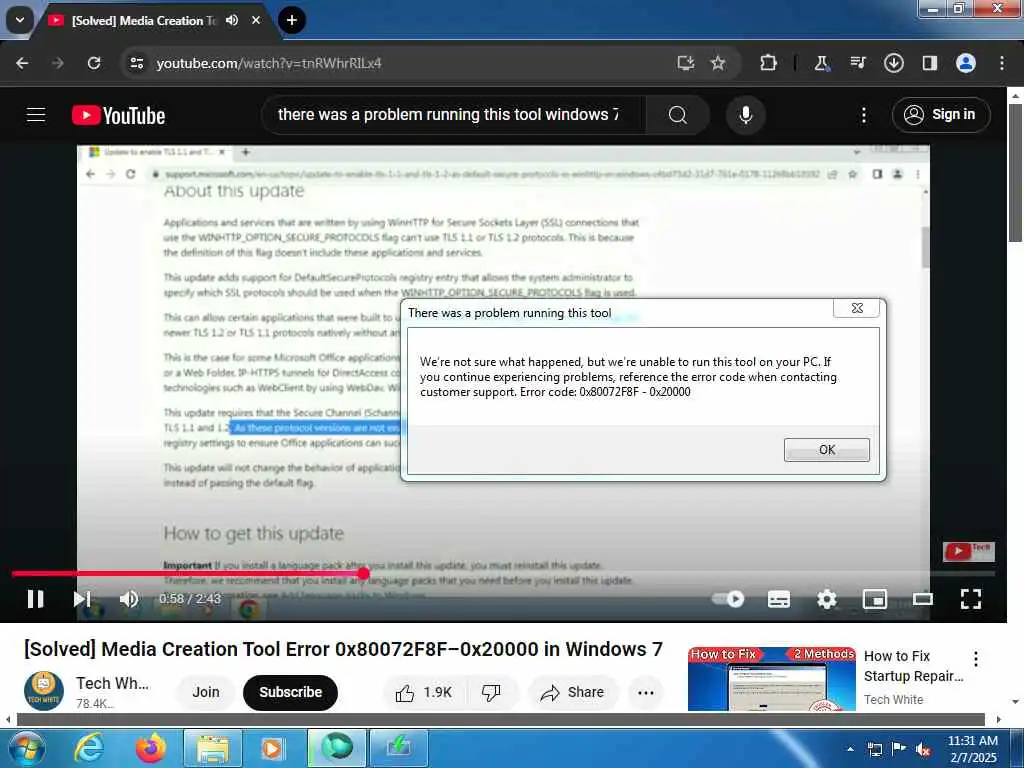Click OK in the error dialog
The height and width of the screenshot is (768, 1024).
826,450
